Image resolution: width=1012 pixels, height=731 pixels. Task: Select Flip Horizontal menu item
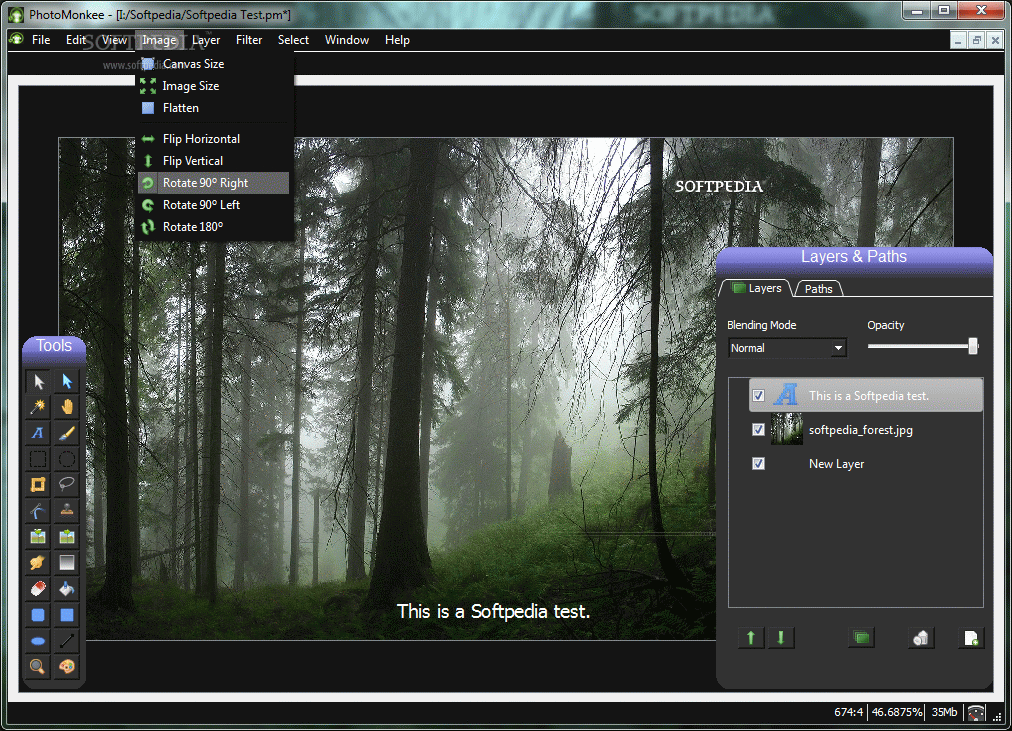(214, 139)
